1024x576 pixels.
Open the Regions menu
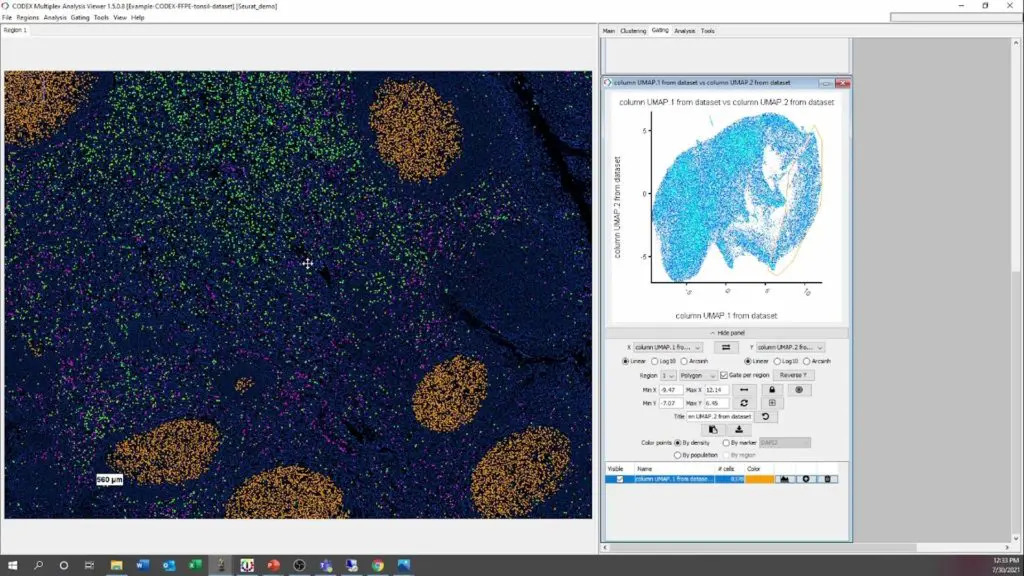(x=27, y=18)
